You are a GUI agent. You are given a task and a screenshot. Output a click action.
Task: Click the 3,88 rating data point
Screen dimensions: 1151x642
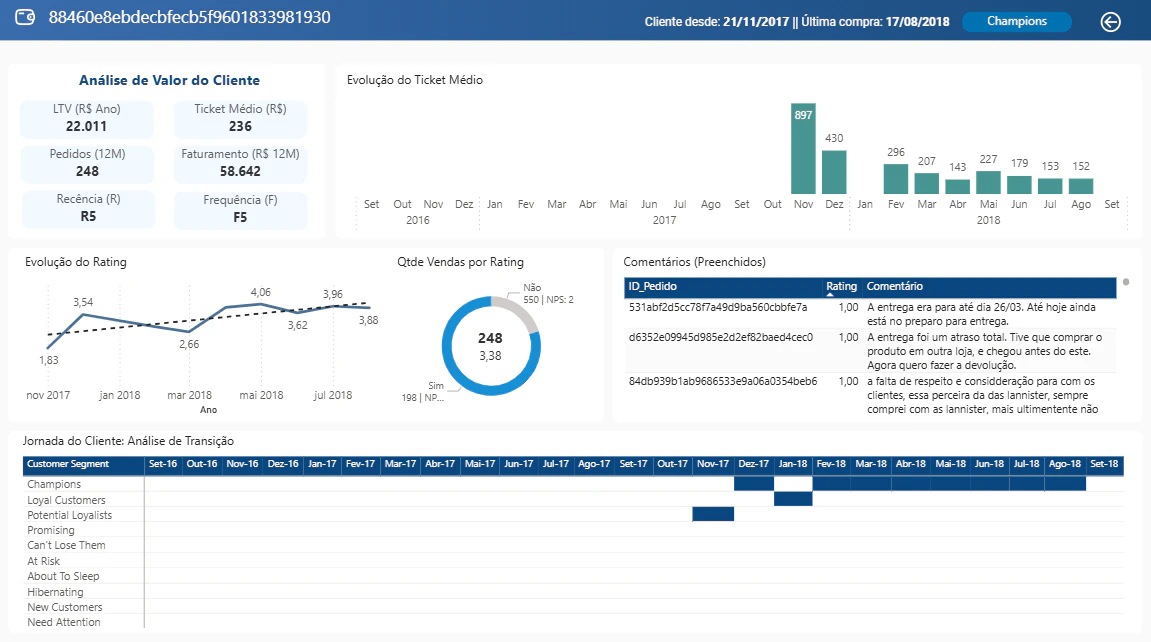(x=369, y=308)
